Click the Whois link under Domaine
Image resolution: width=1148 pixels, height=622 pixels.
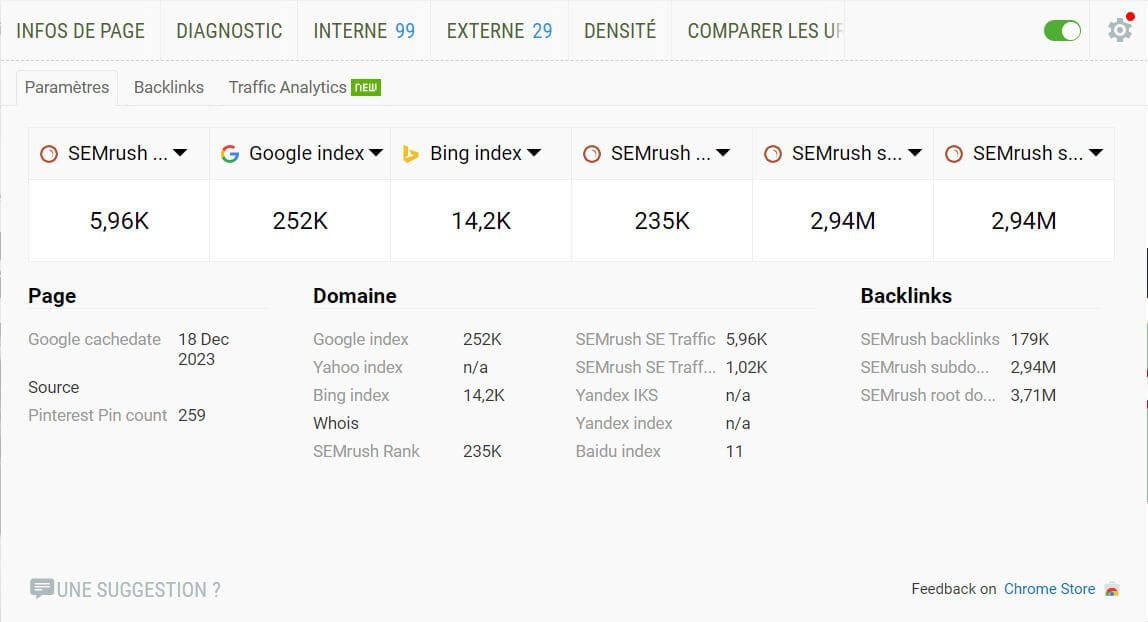[x=336, y=423]
